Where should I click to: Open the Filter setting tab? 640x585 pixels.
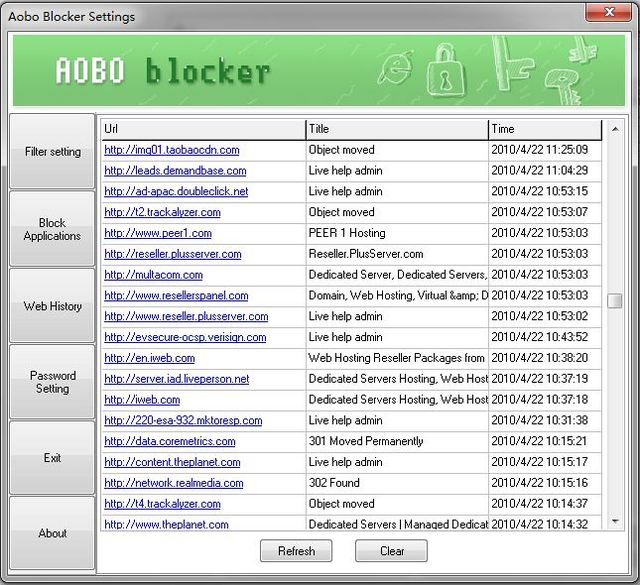pos(52,151)
